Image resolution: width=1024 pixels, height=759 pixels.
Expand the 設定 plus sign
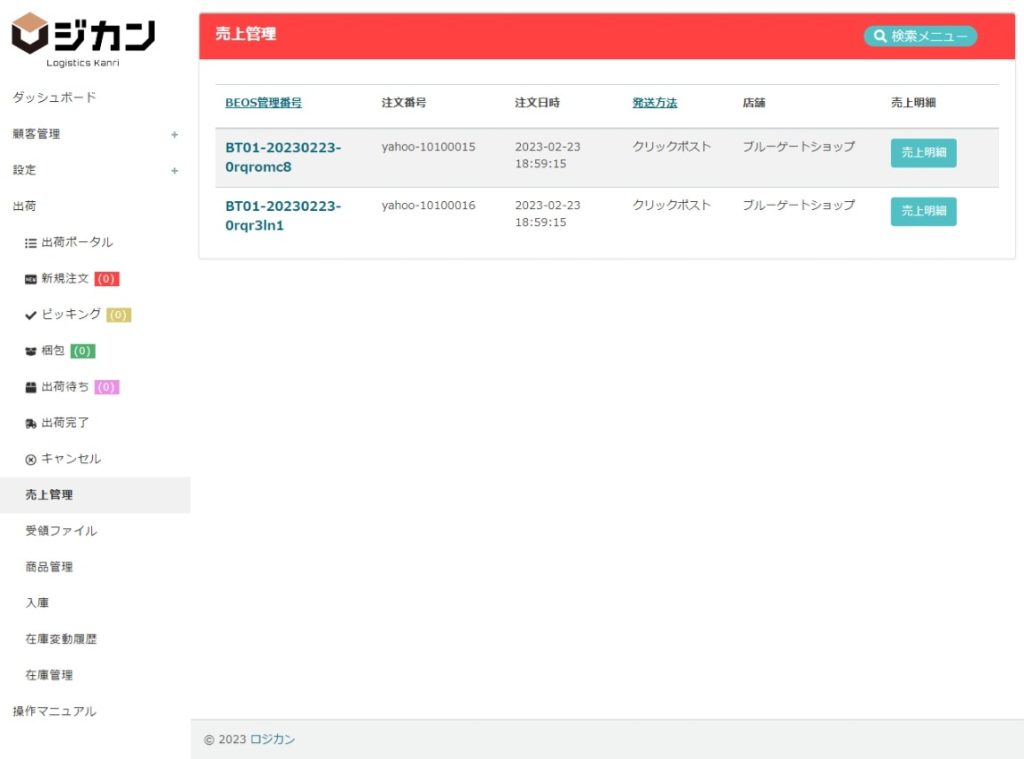174,170
